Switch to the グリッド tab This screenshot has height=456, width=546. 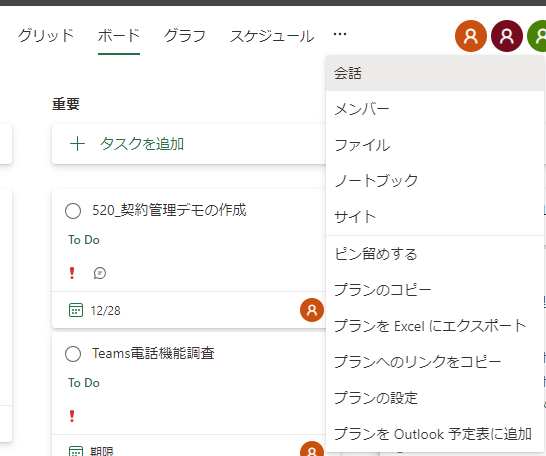coord(46,36)
